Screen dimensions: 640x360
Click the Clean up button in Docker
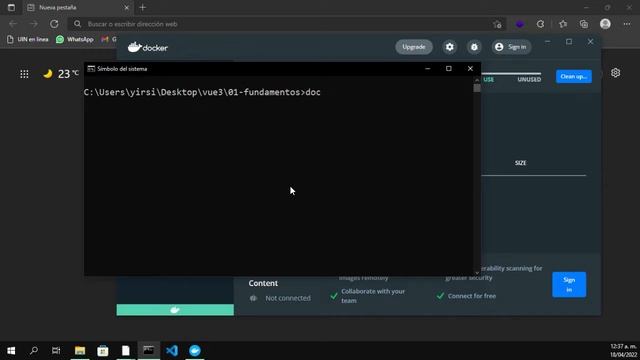573,76
